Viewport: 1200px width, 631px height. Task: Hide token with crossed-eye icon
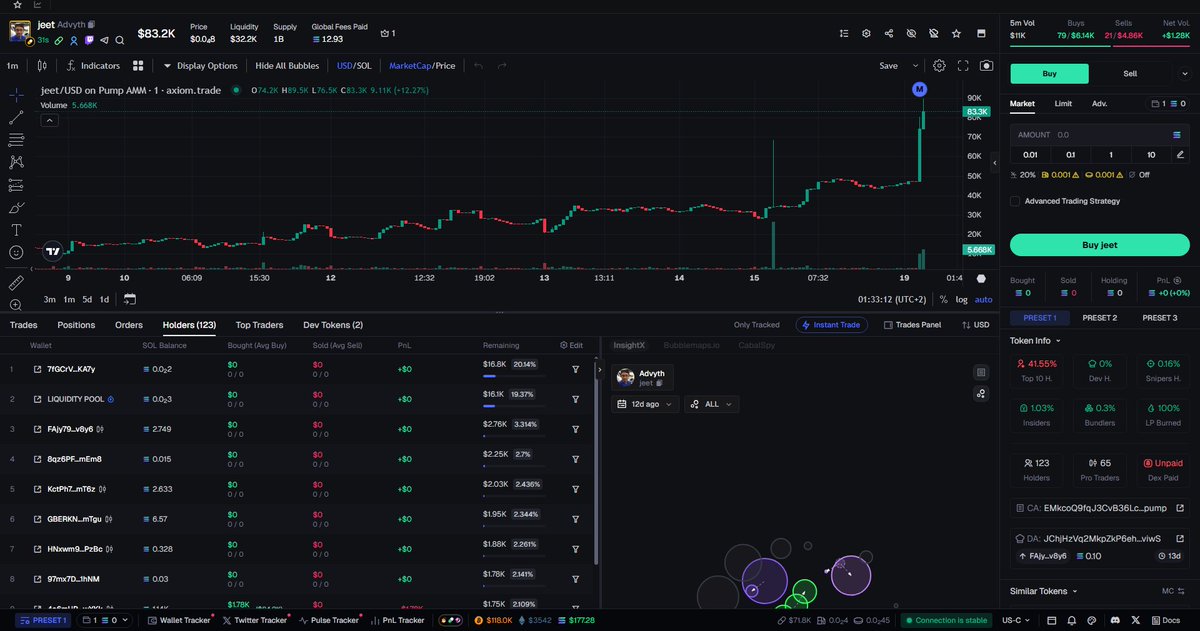[911, 33]
